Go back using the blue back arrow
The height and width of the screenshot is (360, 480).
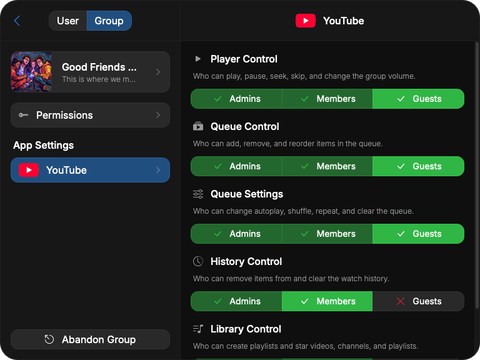point(17,21)
